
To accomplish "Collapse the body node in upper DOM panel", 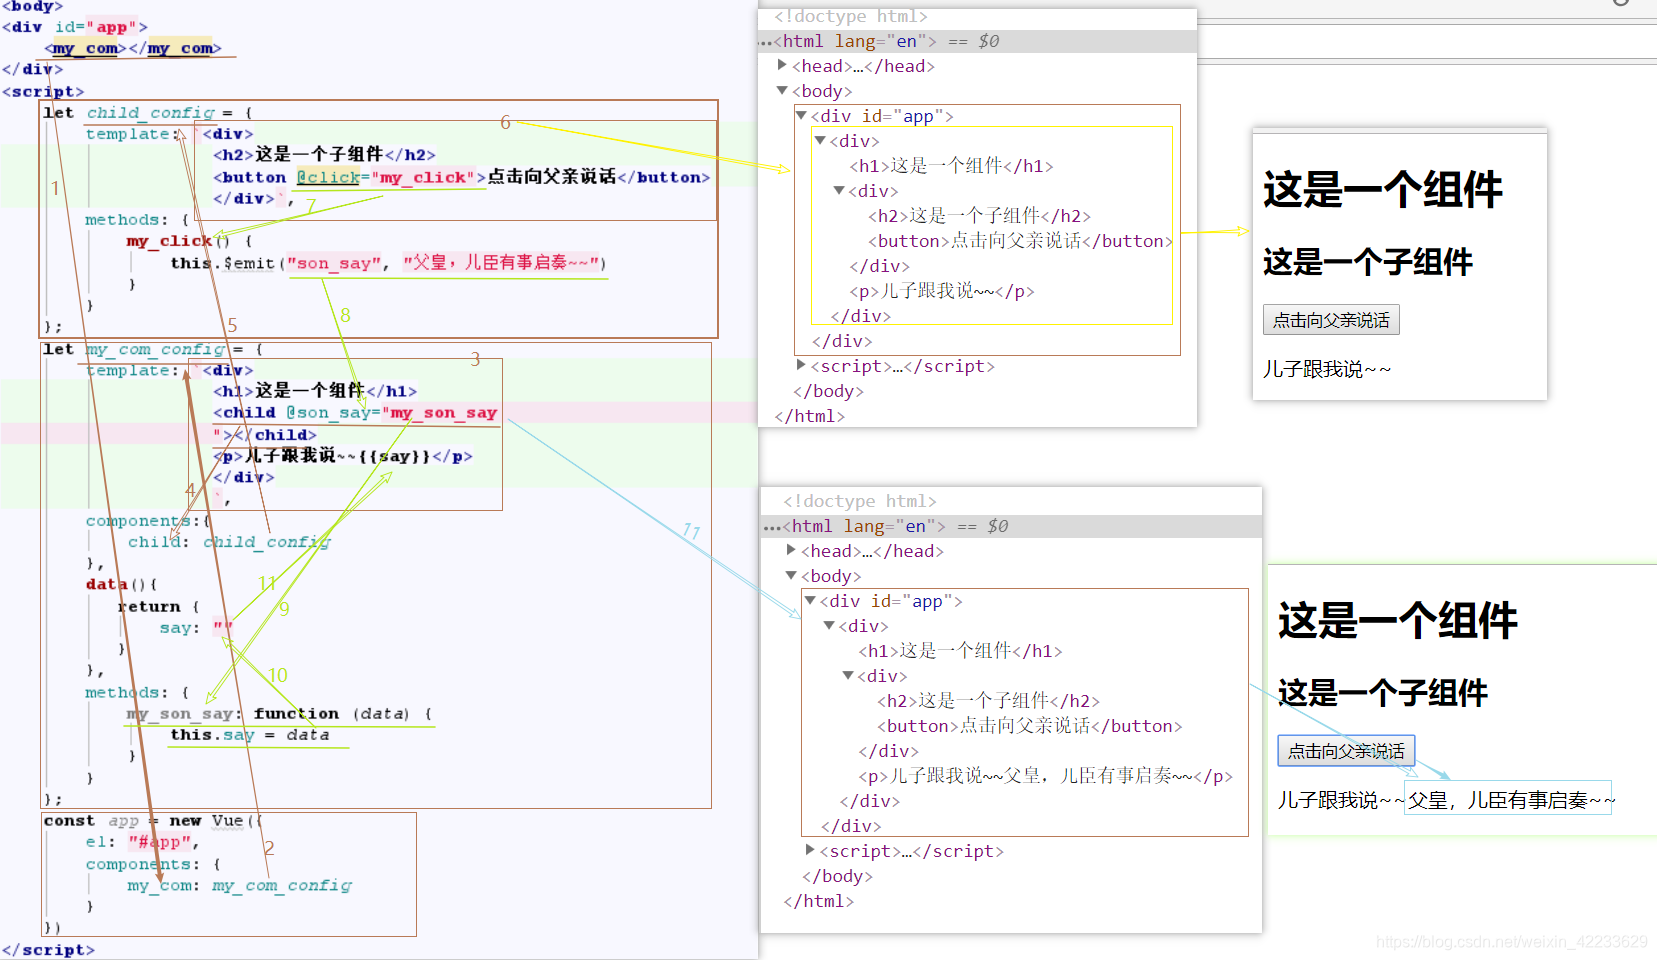I will point(782,90).
